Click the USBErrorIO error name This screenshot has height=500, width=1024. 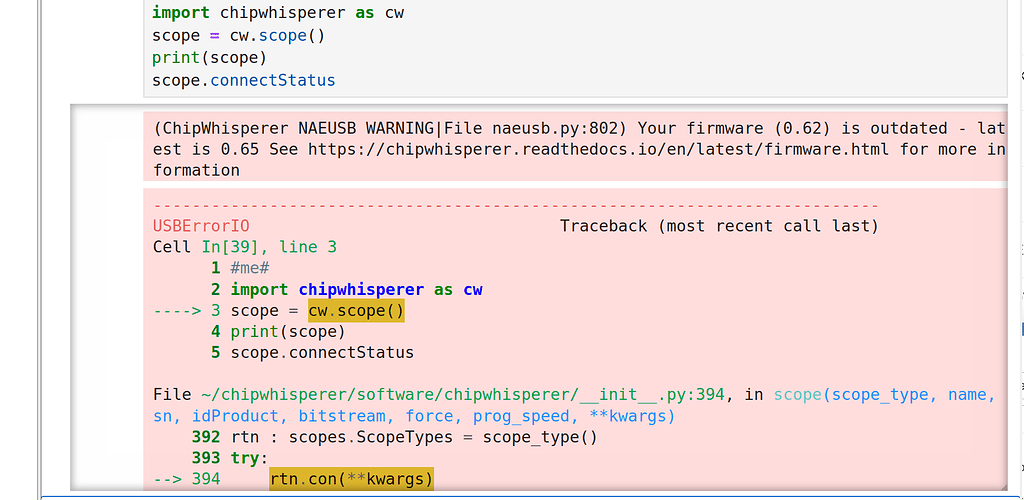point(201,226)
